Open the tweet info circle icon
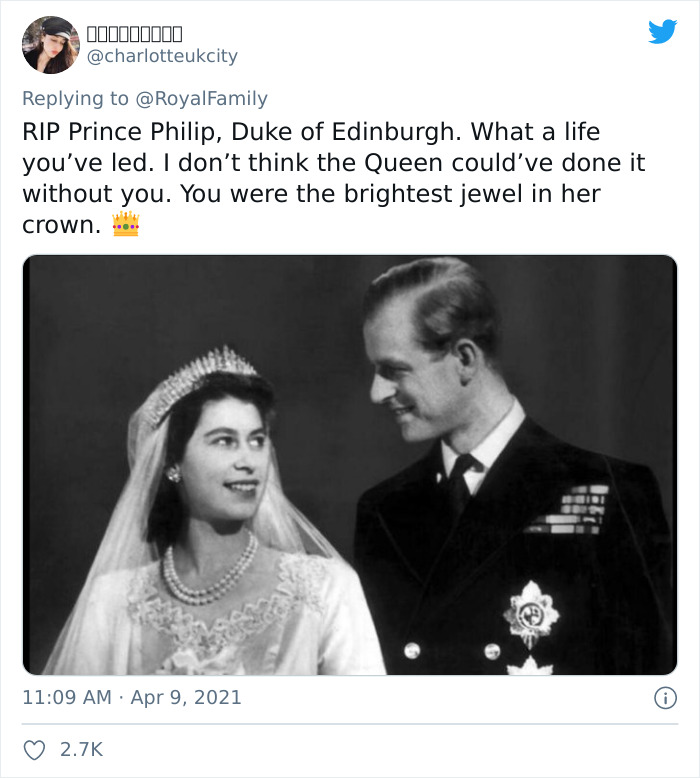This screenshot has height=778, width=700. (665, 698)
